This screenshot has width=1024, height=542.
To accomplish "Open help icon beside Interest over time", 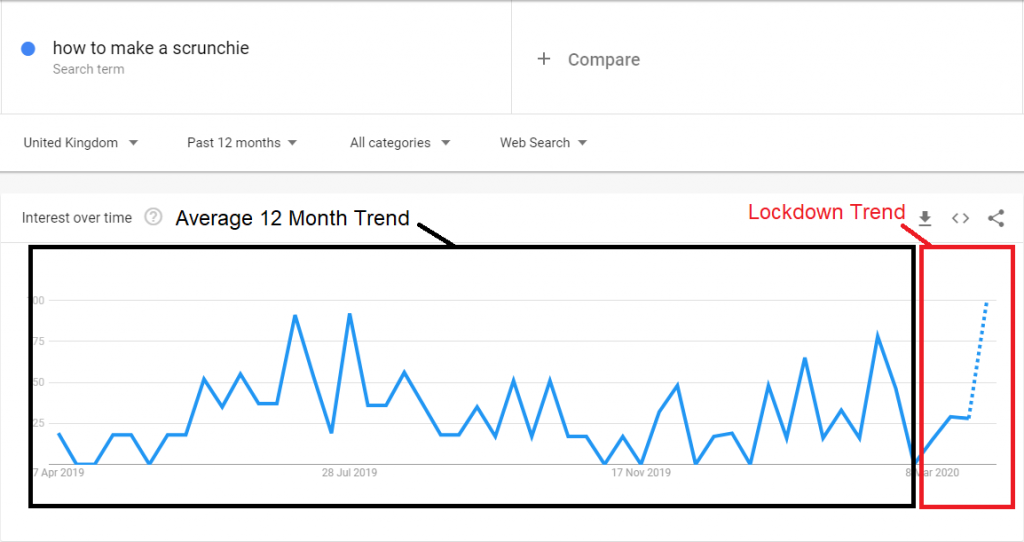I will point(153,217).
